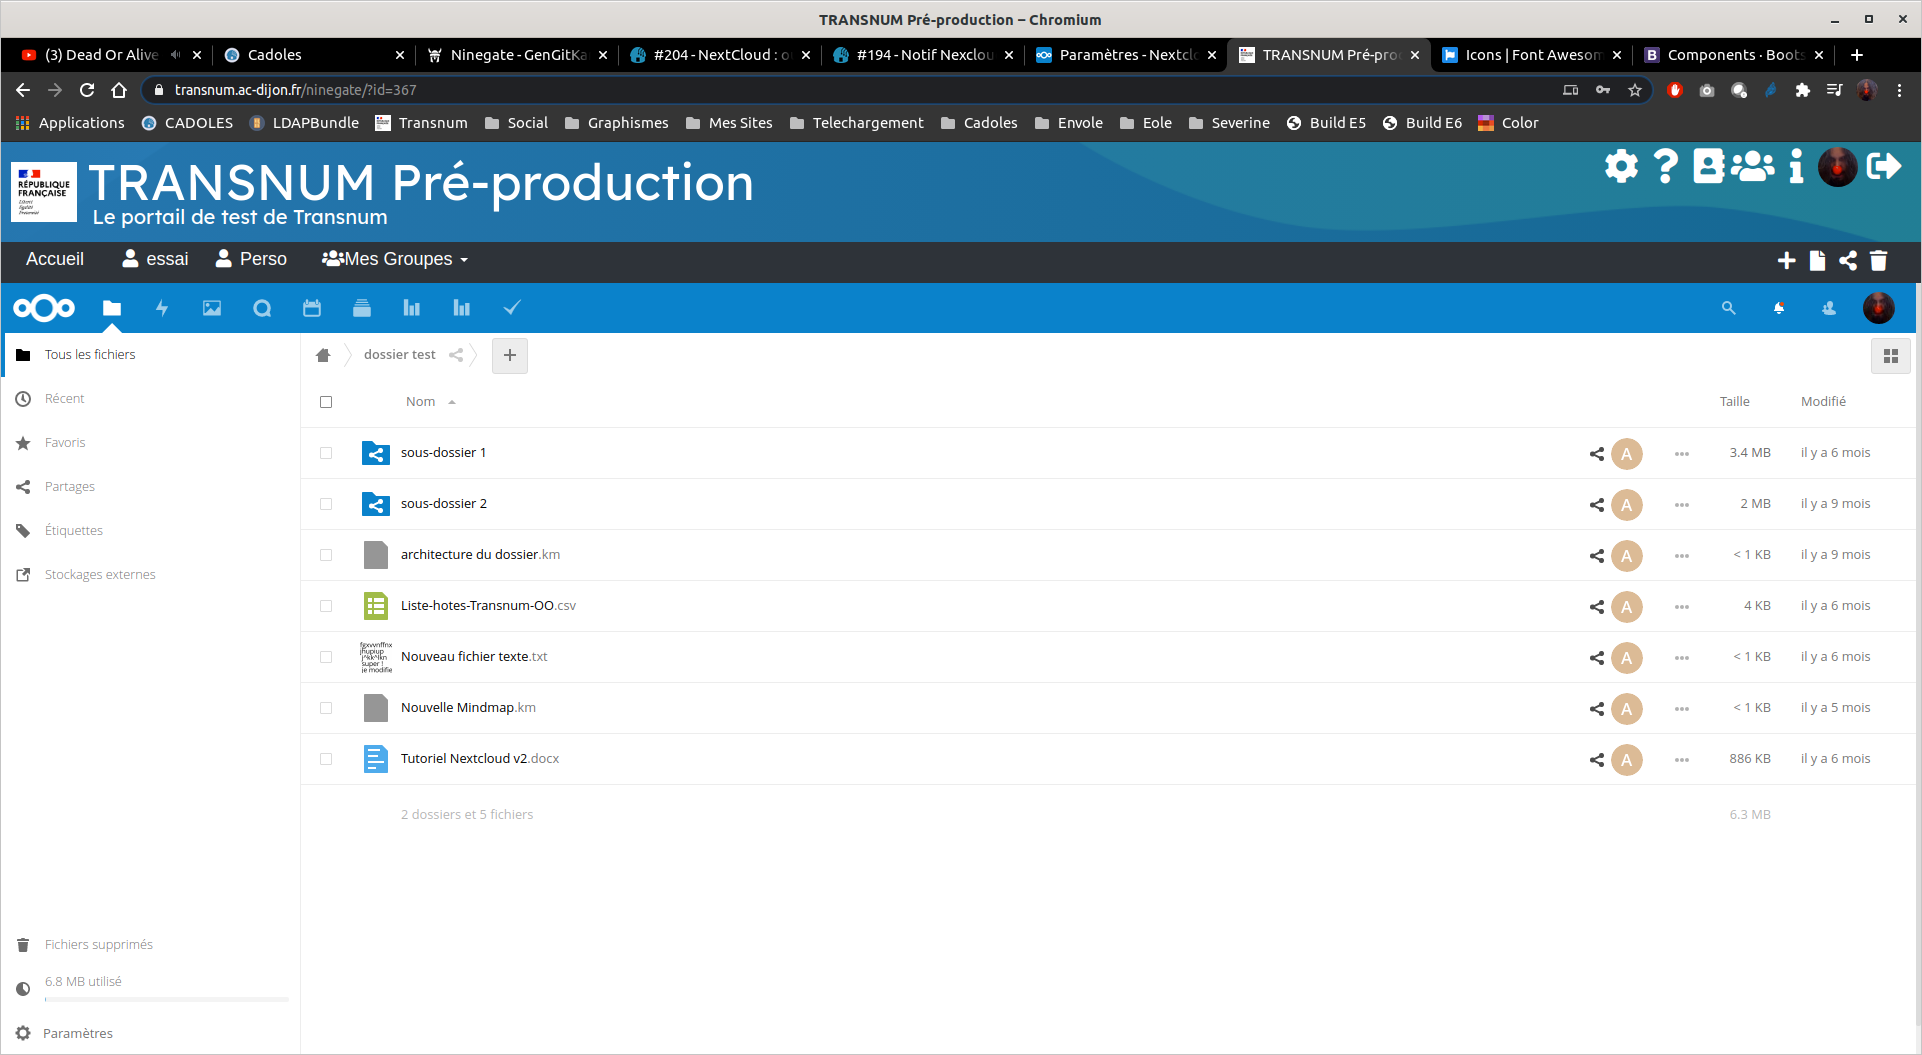
Task: Open Fichiers supprimés in the sidebar
Action: coord(98,944)
